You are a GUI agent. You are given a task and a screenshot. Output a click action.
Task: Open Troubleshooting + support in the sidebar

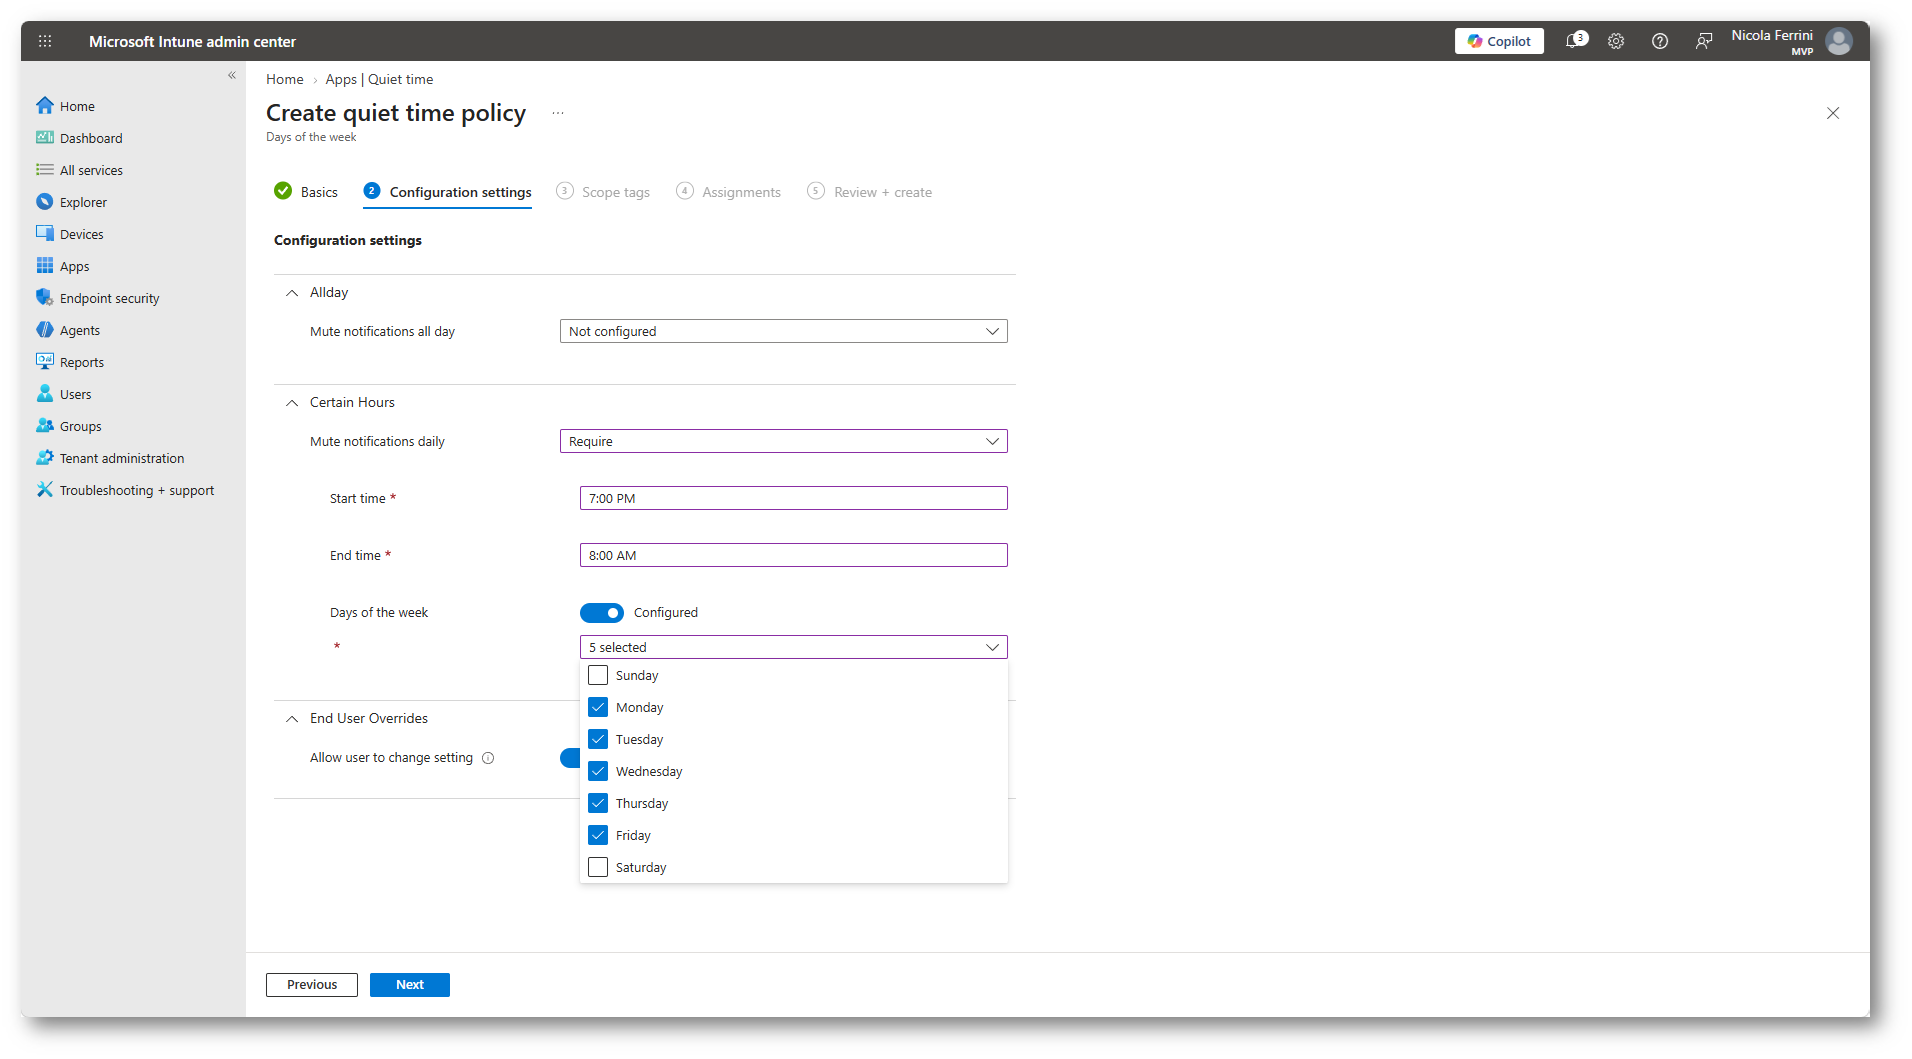click(x=137, y=490)
